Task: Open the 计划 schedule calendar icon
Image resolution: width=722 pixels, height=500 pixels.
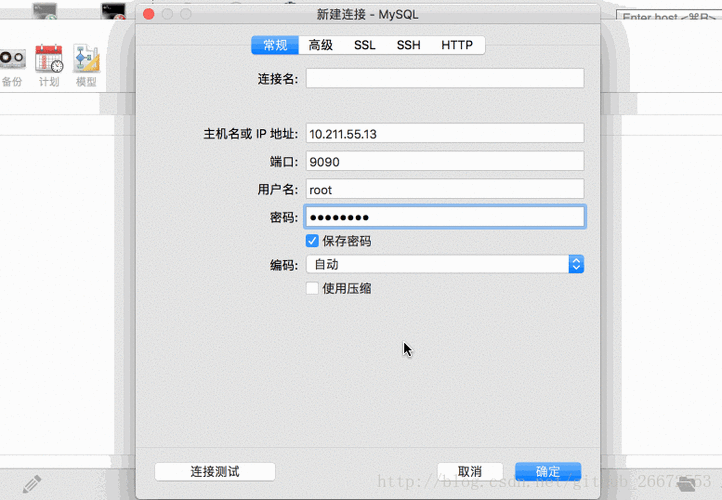Action: pos(49,59)
